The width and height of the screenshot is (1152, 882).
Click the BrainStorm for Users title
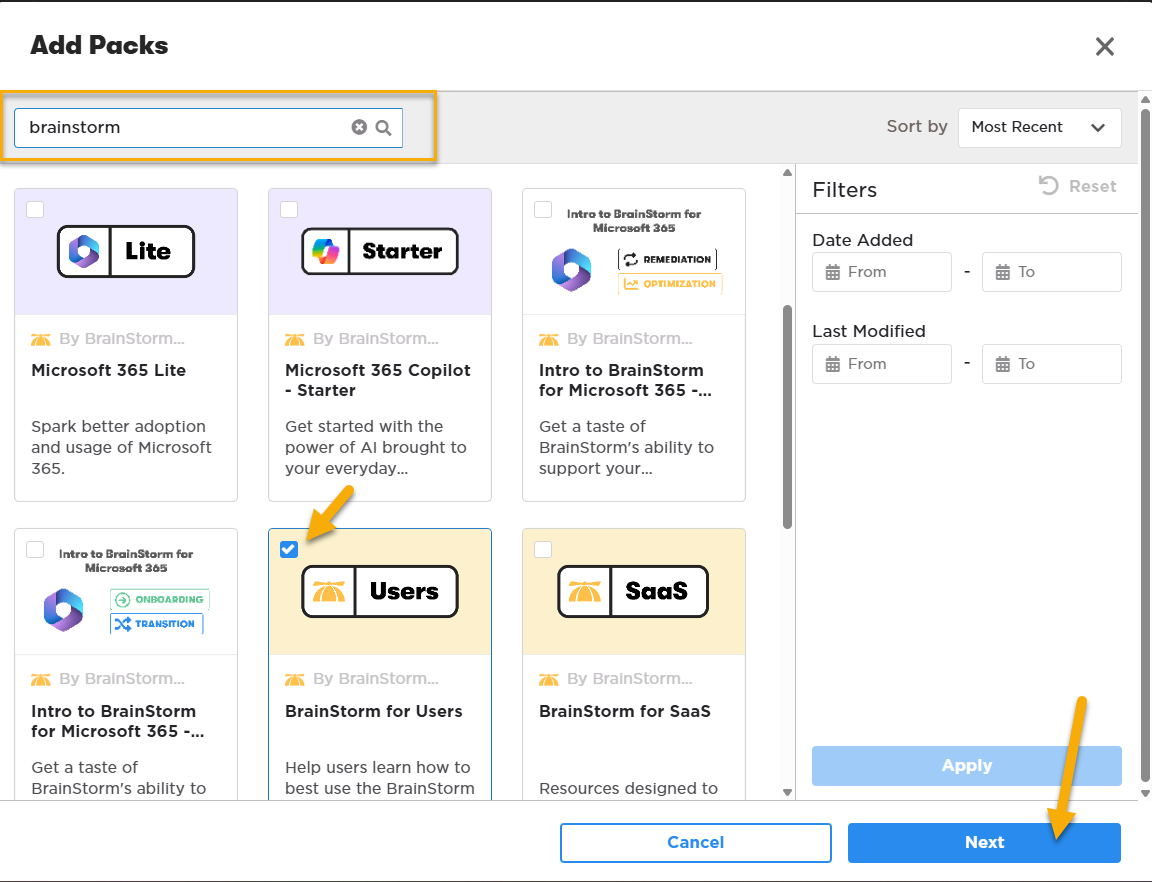pyautogui.click(x=374, y=711)
